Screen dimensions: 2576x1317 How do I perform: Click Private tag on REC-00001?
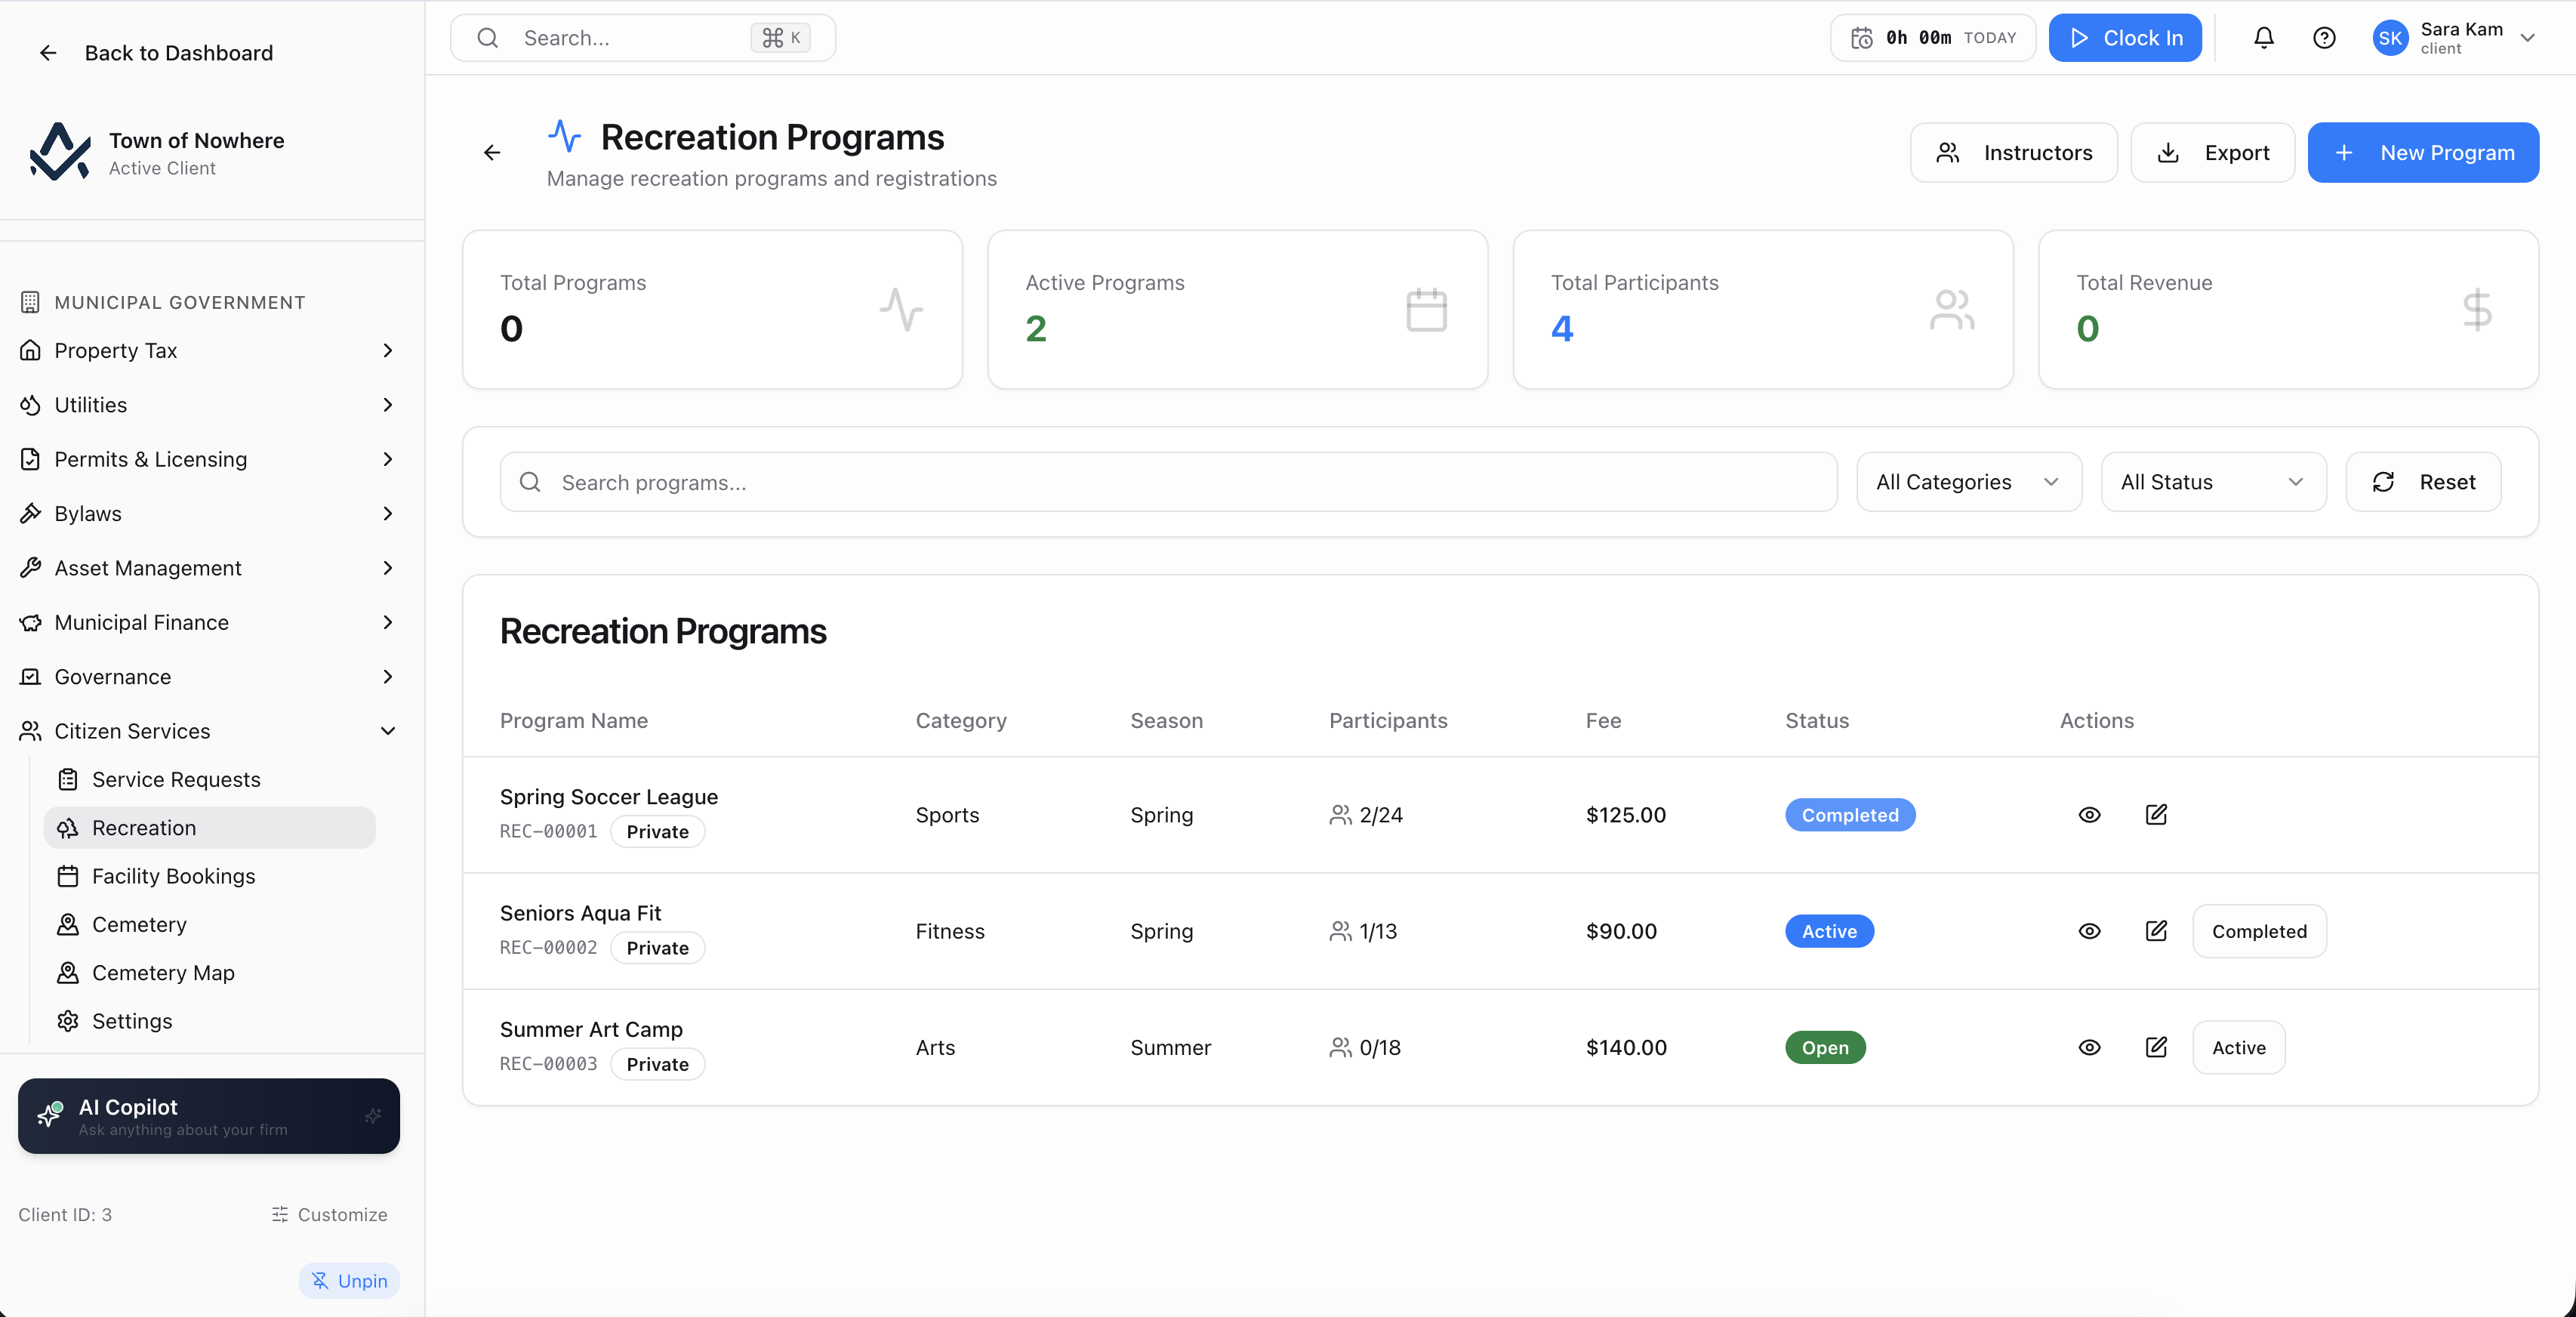(x=657, y=831)
